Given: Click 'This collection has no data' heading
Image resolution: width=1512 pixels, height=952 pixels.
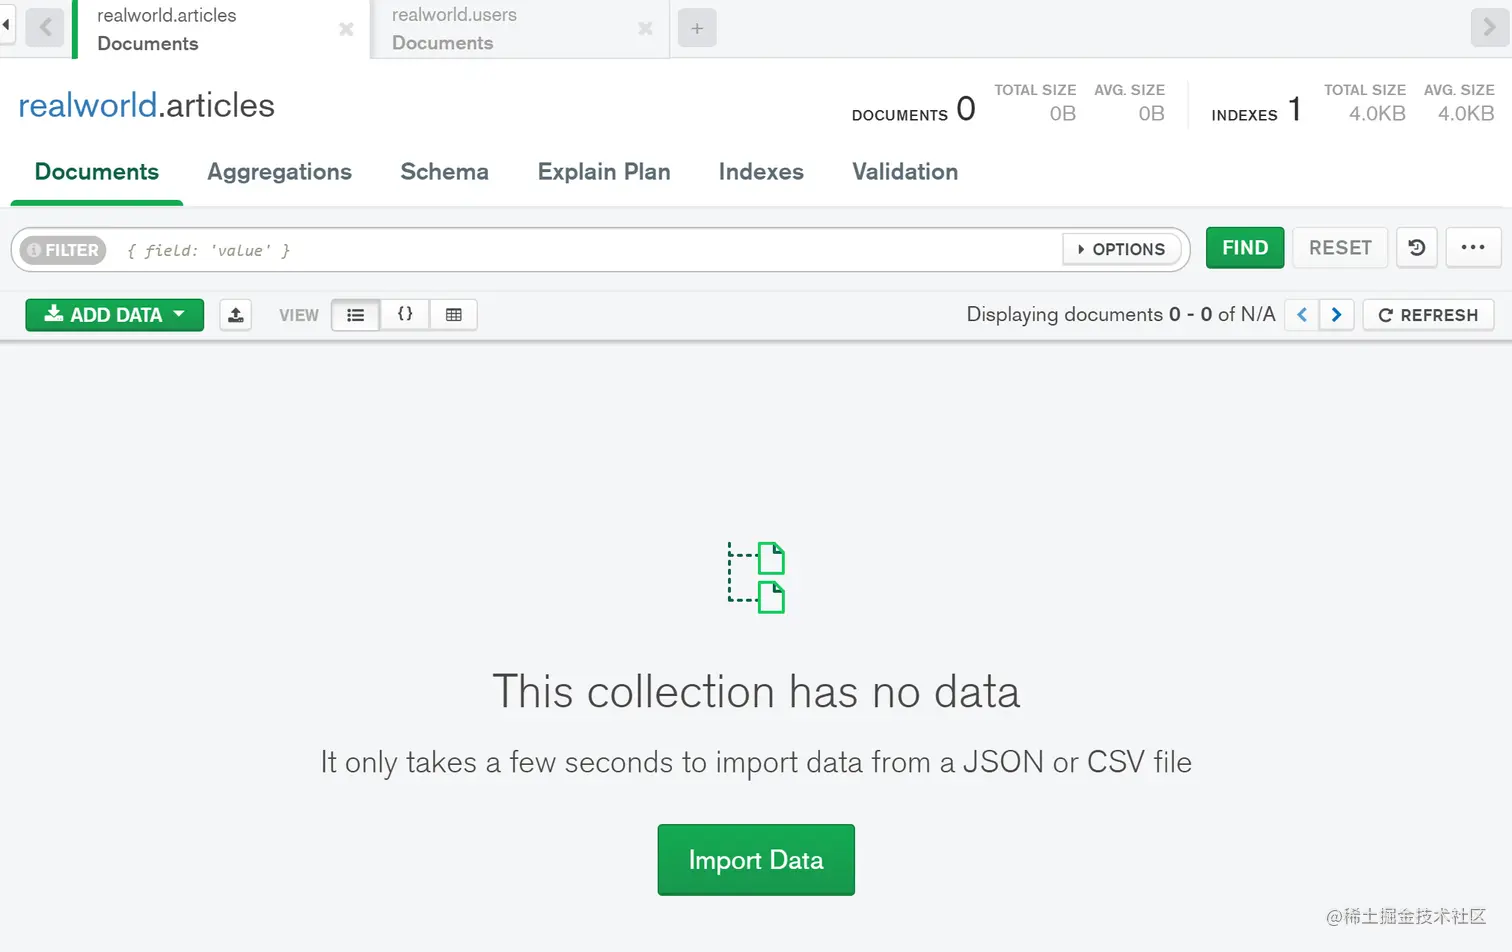Looking at the screenshot, I should 756,692.
